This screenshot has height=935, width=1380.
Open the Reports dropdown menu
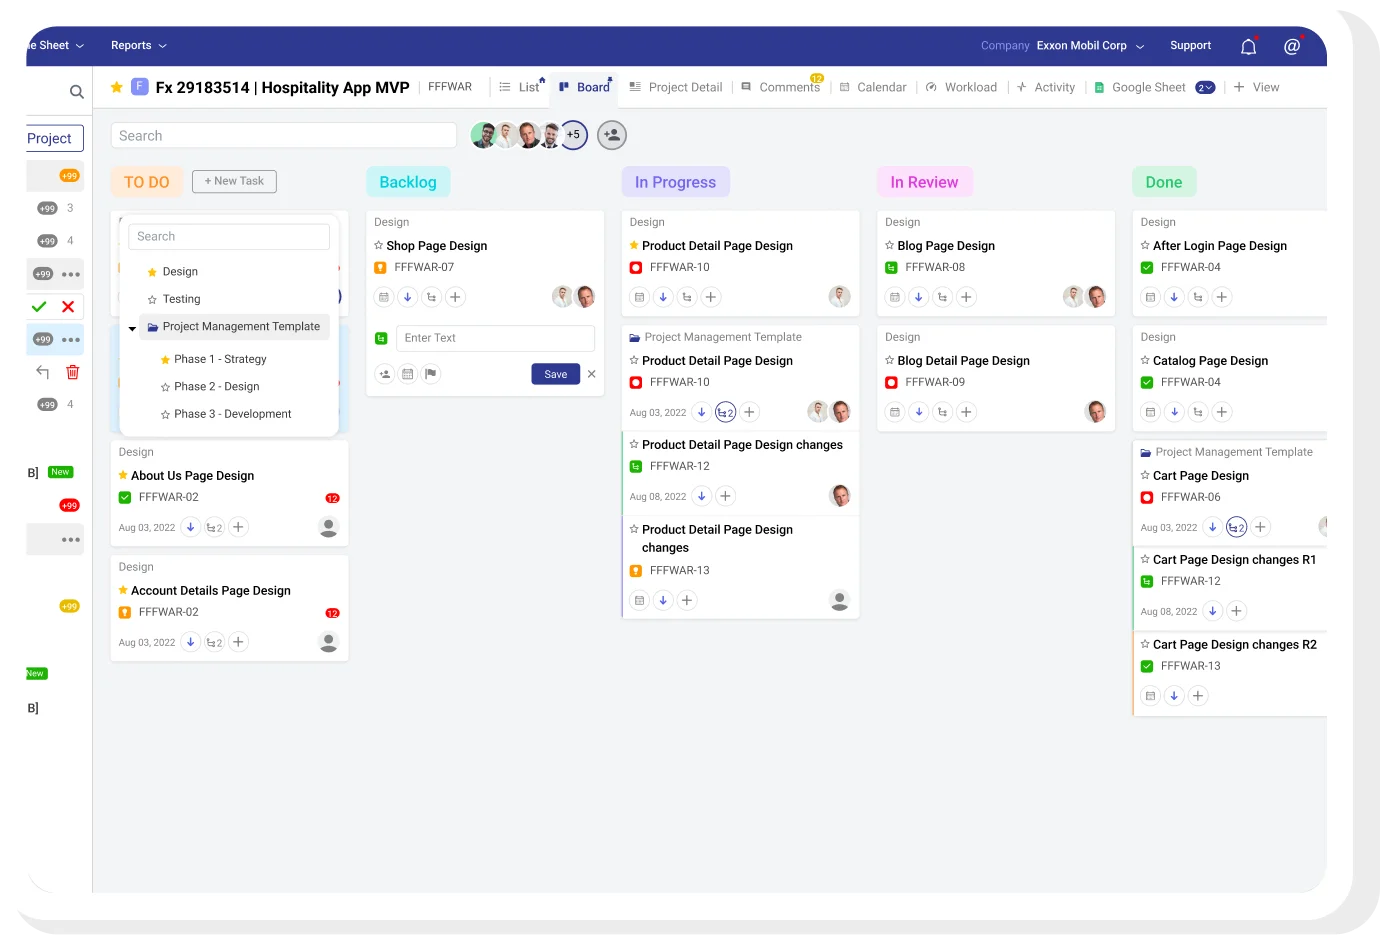(139, 46)
